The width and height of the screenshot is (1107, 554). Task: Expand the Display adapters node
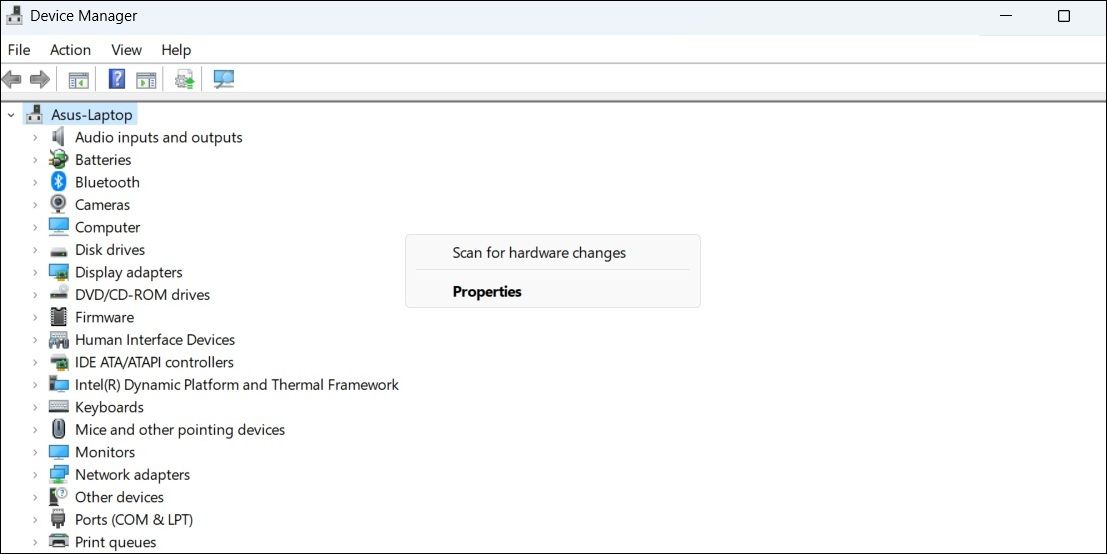[x=35, y=272]
